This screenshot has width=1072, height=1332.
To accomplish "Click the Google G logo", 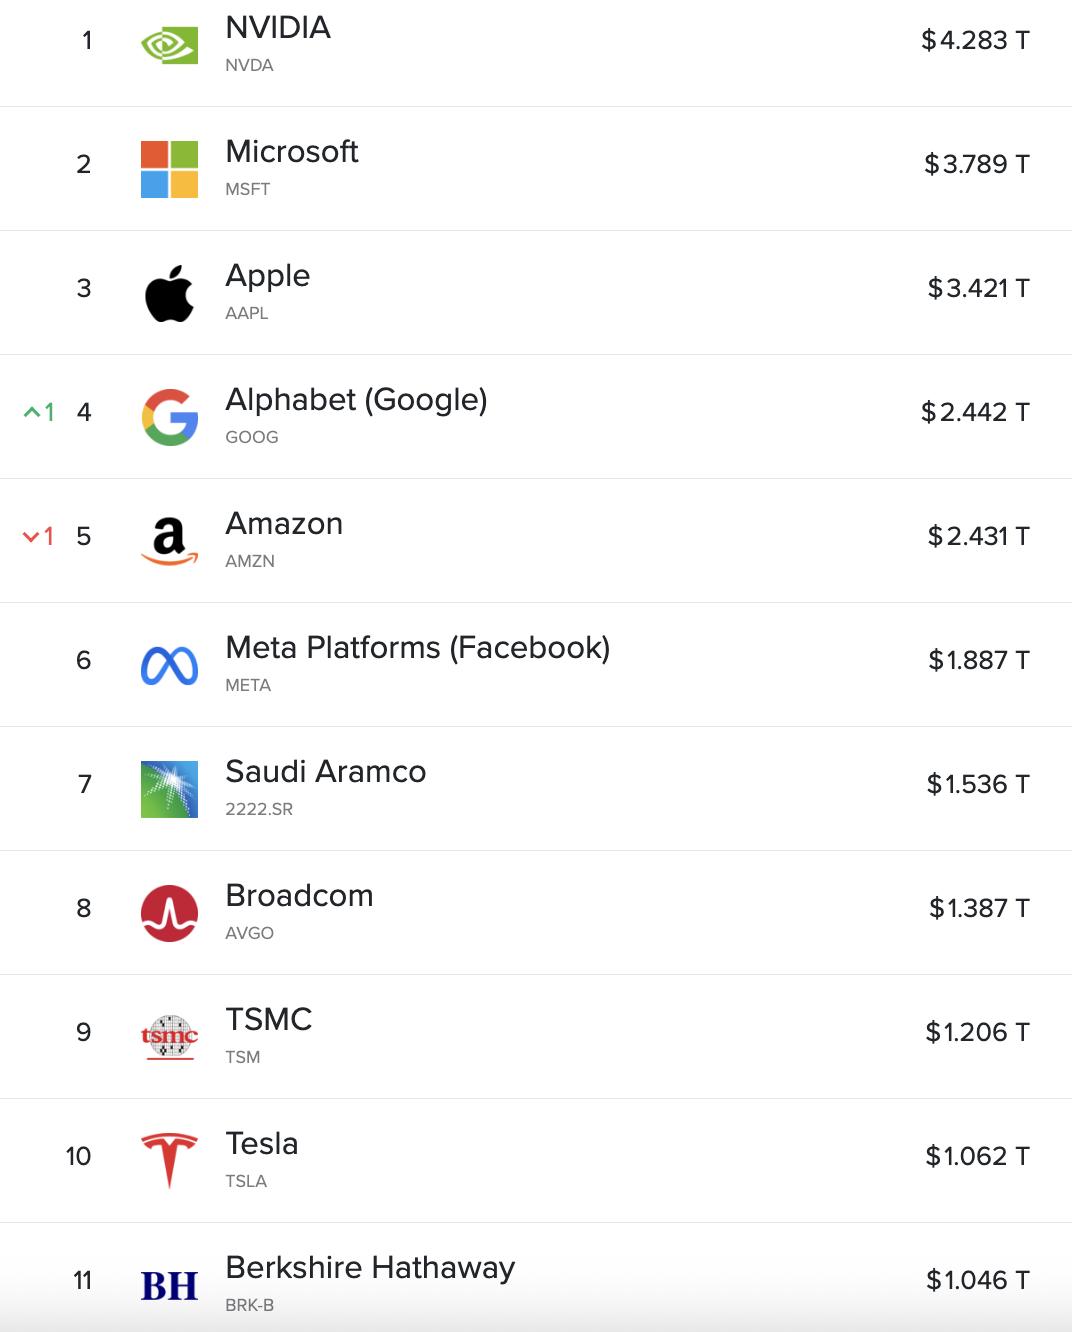I will pyautogui.click(x=169, y=417).
